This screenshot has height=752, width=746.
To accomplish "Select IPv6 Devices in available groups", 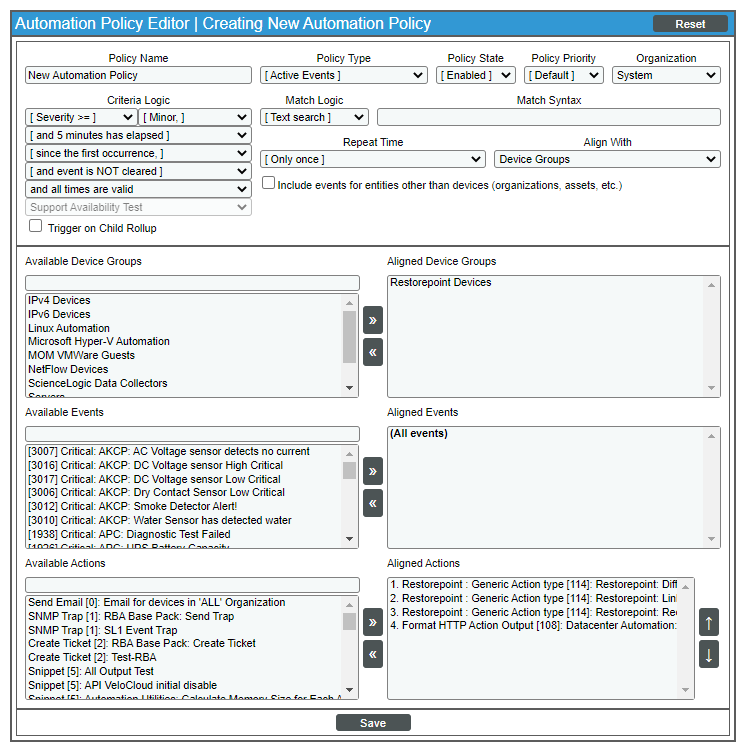I will tap(59, 314).
